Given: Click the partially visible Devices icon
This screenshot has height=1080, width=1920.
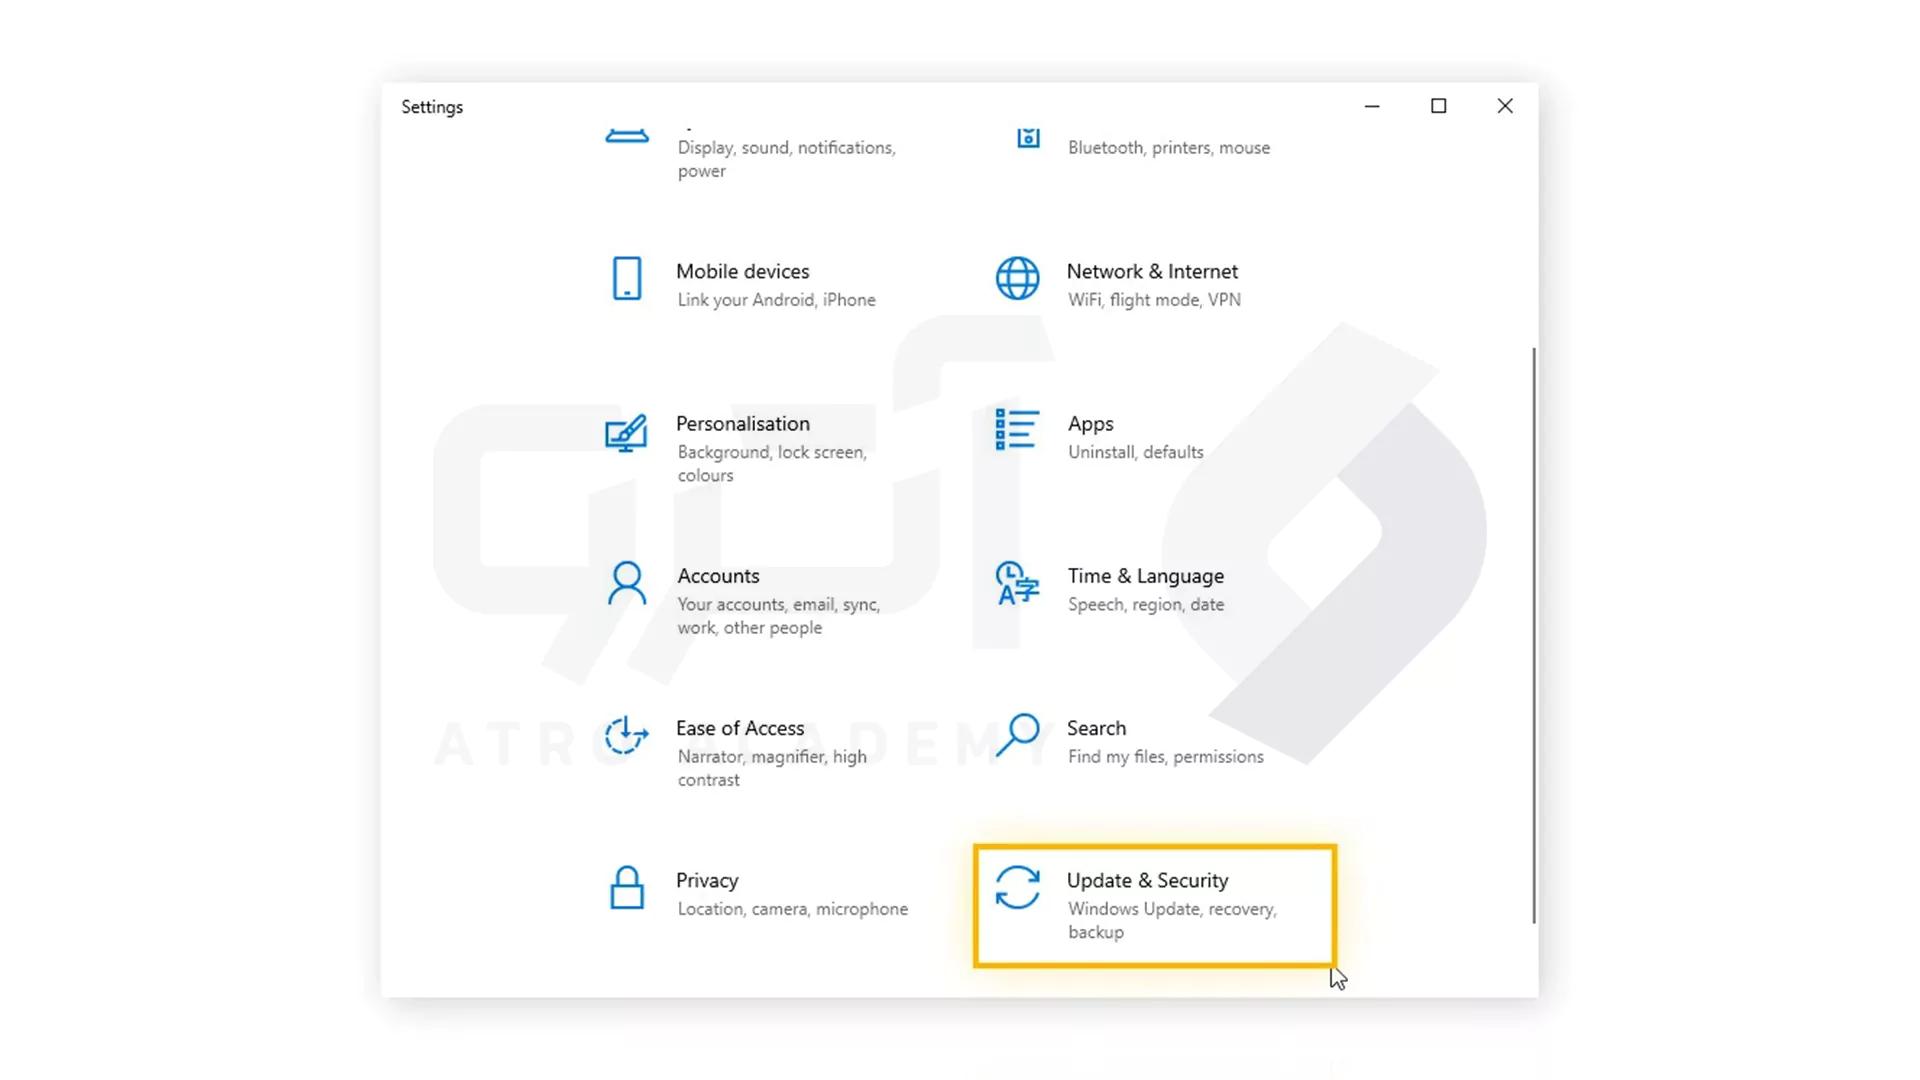Looking at the screenshot, I should tap(1028, 138).
